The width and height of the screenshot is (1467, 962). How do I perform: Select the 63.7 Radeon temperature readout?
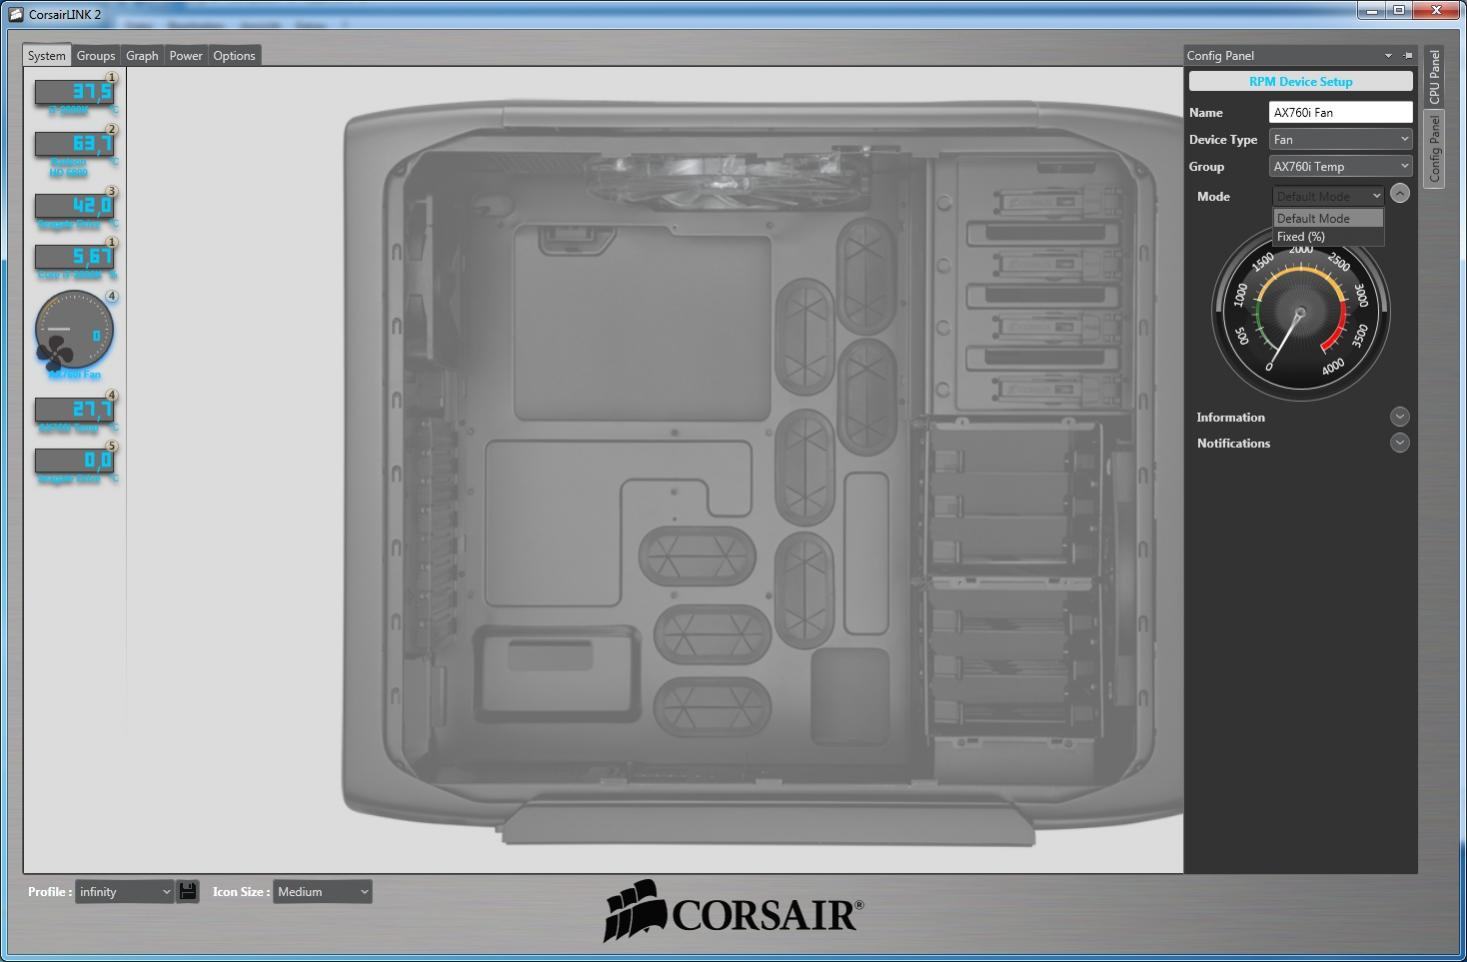click(x=75, y=145)
